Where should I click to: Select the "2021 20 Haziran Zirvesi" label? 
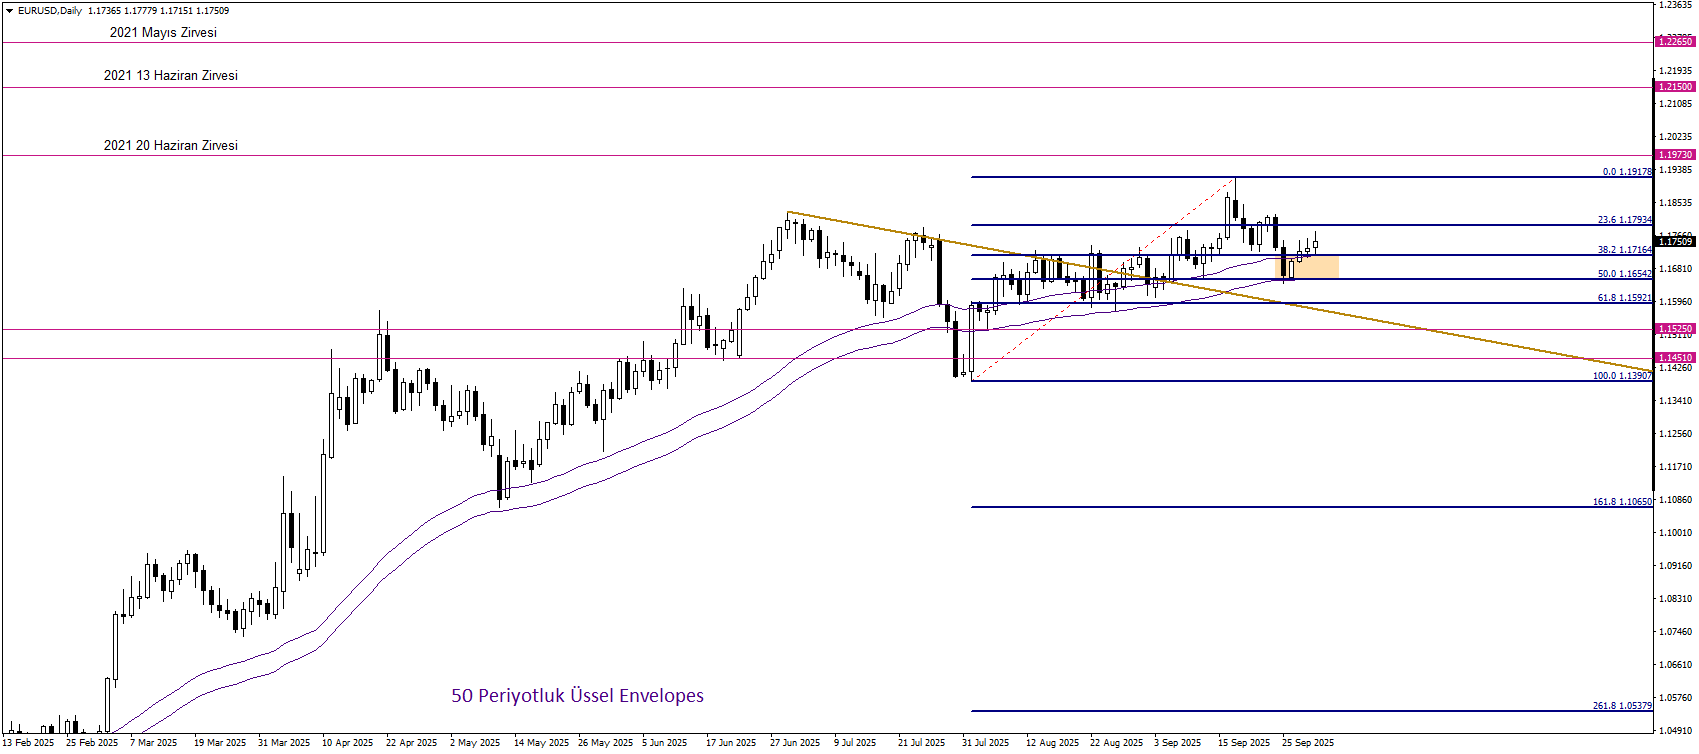point(171,145)
